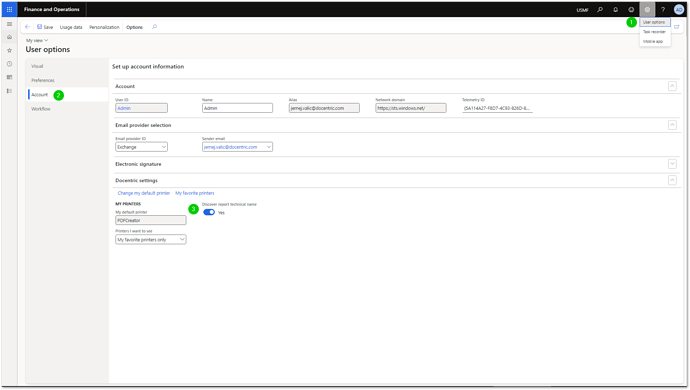Click the USMF company selector
This screenshot has height=390, width=690.
point(582,10)
